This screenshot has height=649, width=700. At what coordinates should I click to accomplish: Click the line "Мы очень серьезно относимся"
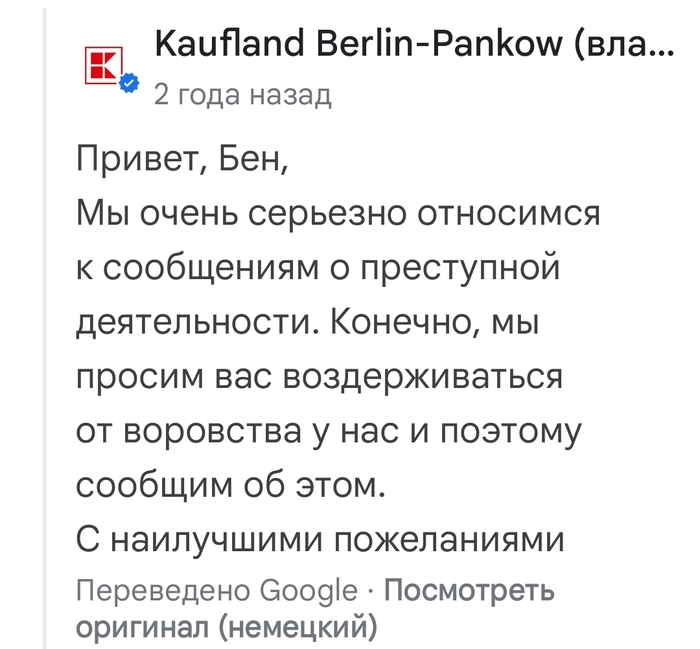pos(337,214)
